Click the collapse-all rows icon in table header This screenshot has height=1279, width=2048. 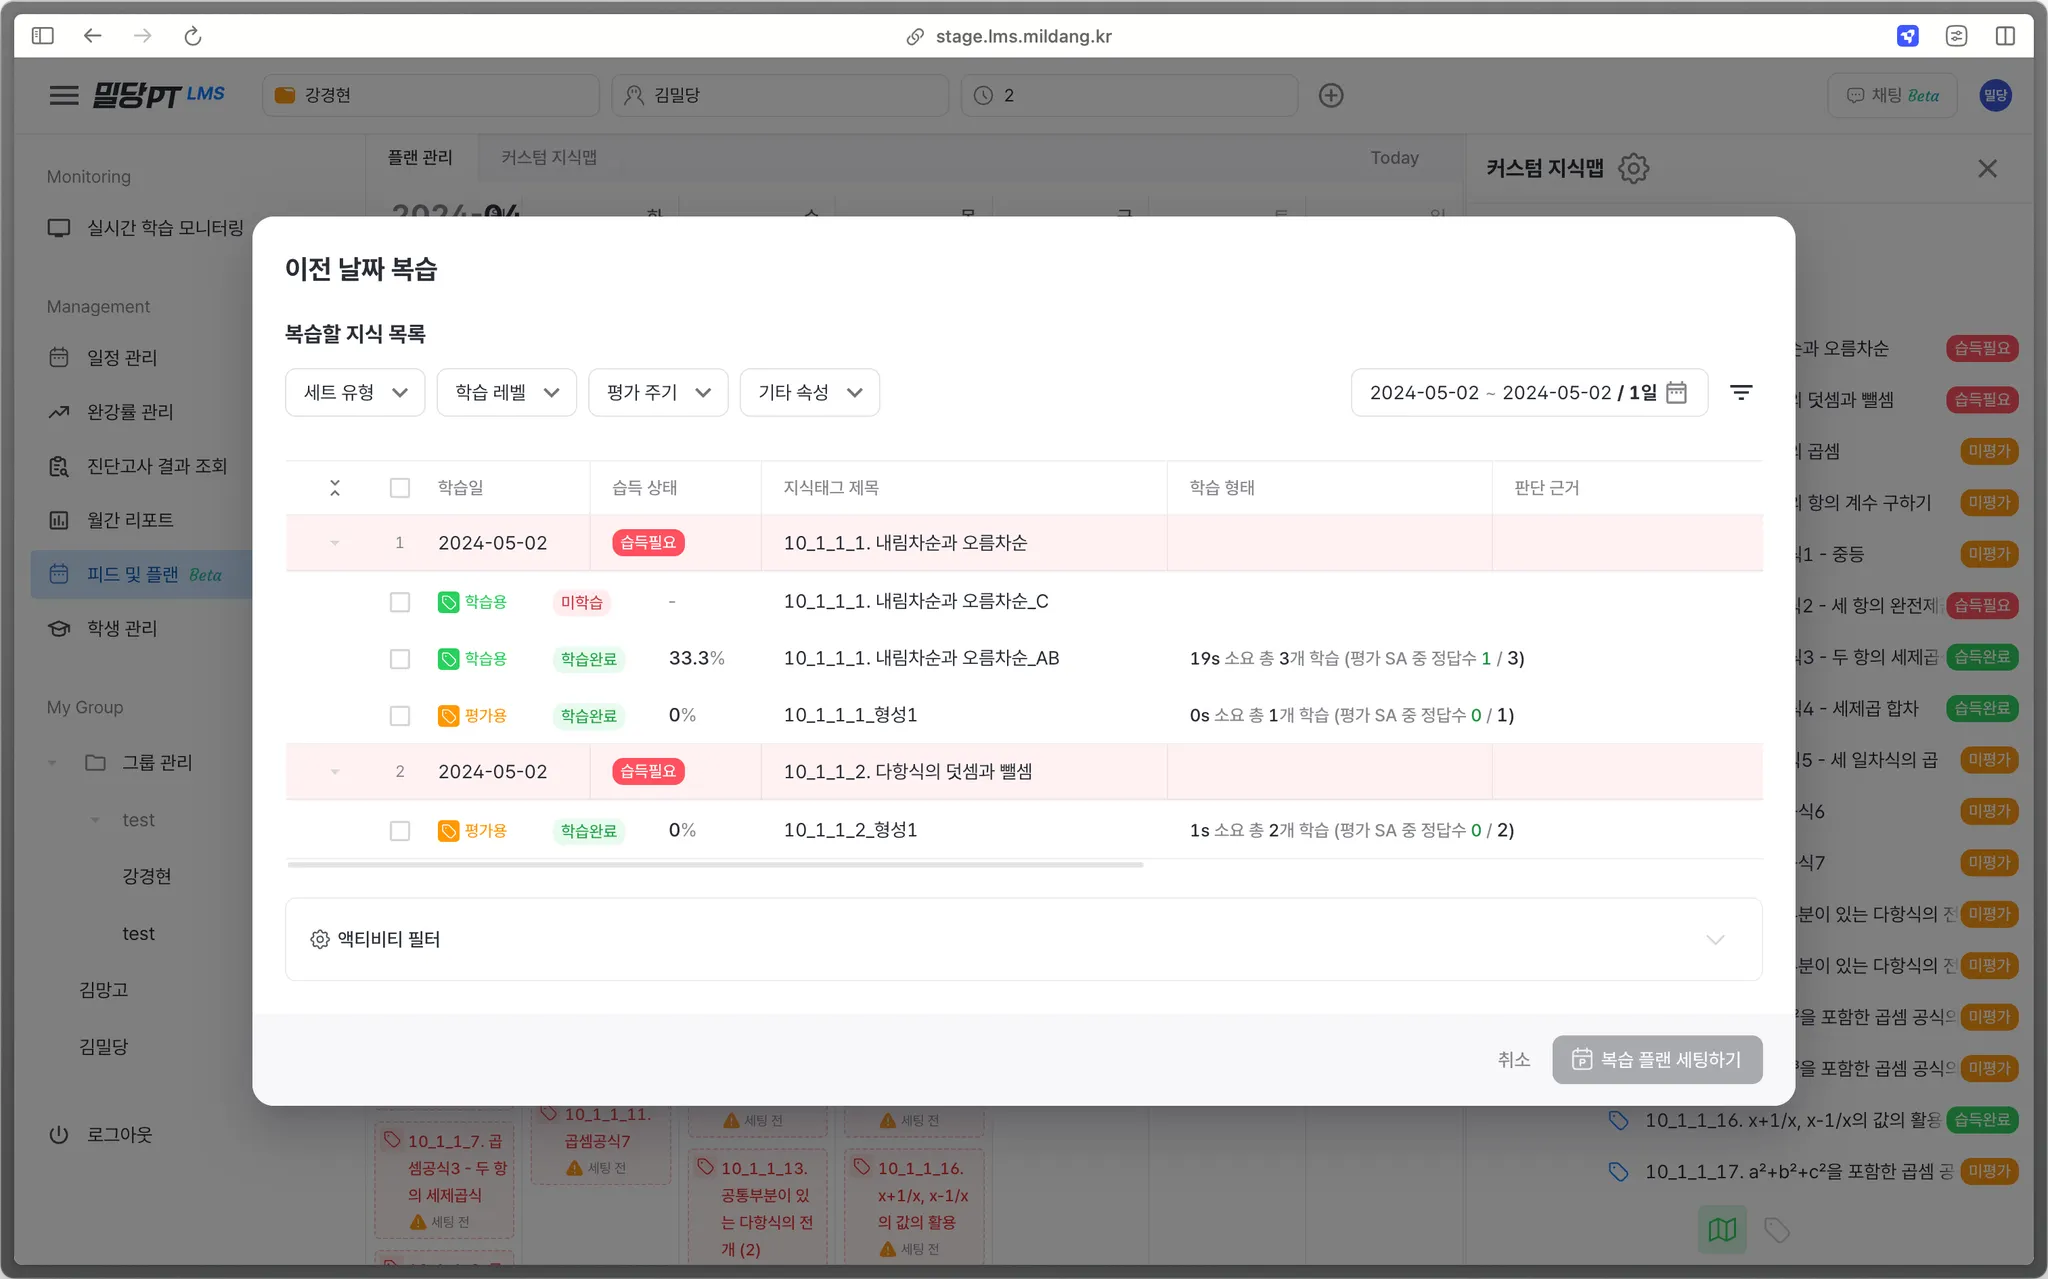pyautogui.click(x=335, y=488)
